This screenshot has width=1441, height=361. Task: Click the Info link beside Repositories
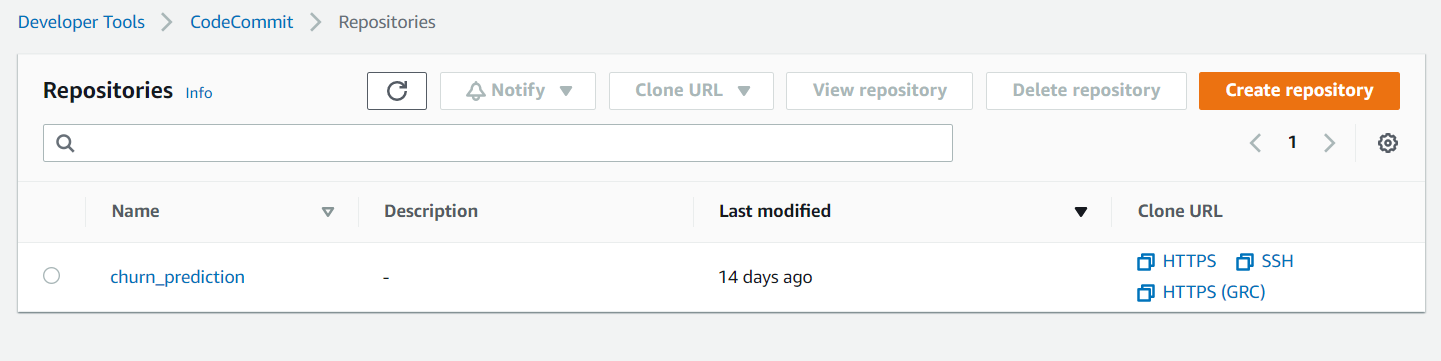coord(199,92)
